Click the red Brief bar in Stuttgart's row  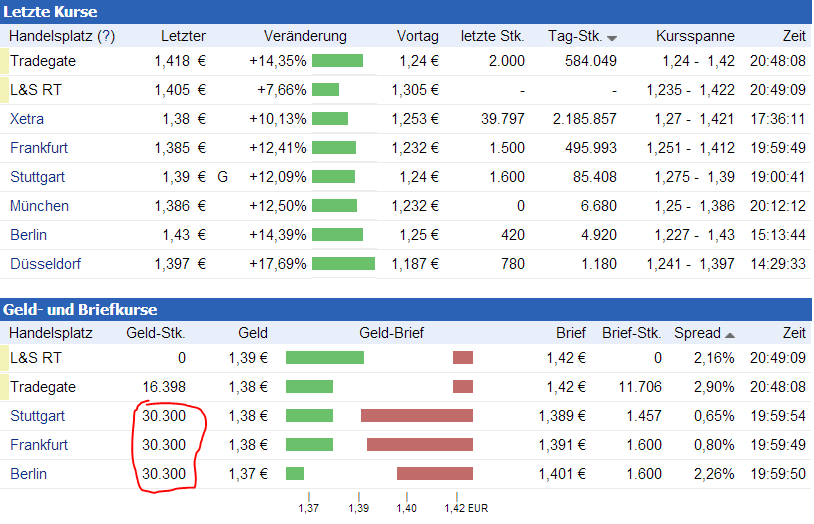[416, 416]
